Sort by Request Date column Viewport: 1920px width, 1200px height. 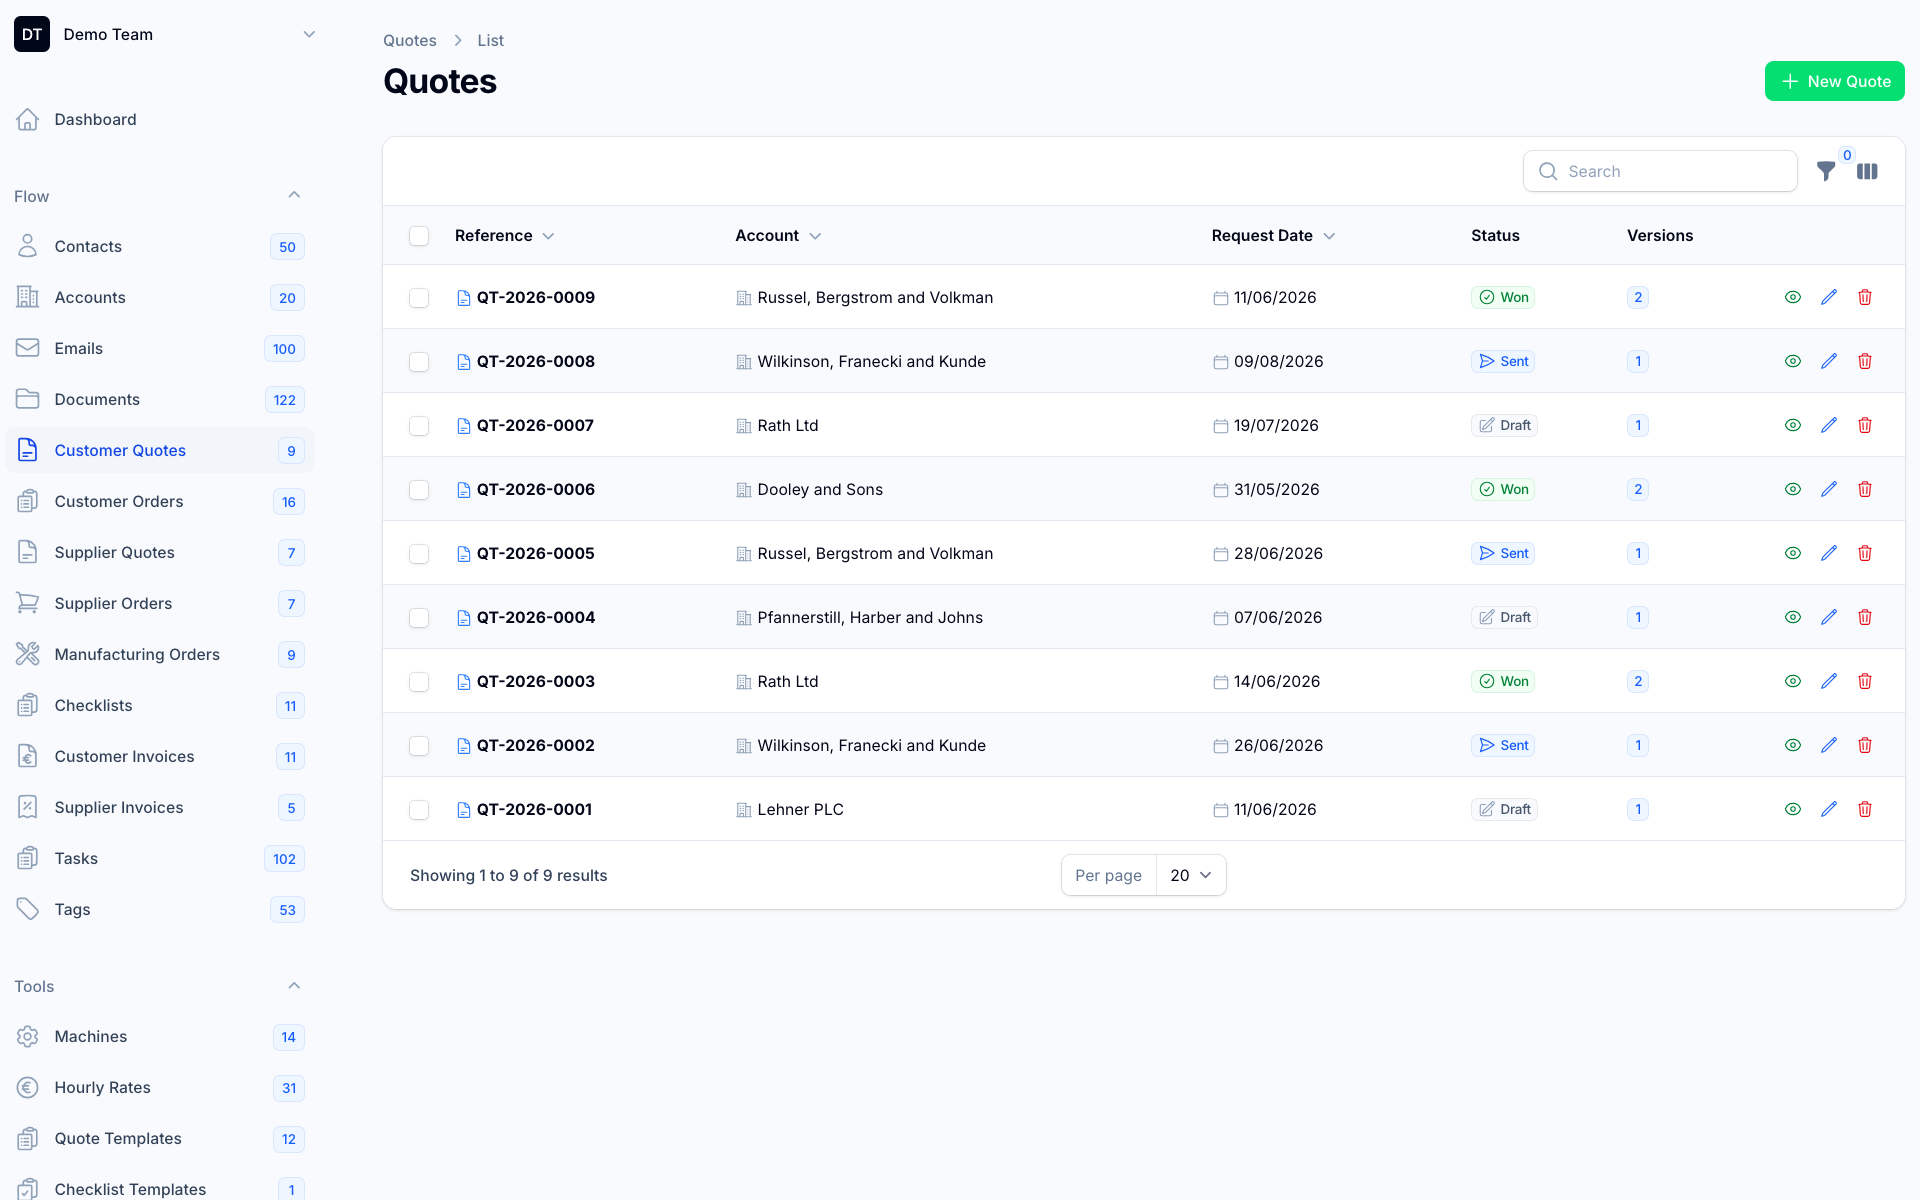tap(1273, 236)
